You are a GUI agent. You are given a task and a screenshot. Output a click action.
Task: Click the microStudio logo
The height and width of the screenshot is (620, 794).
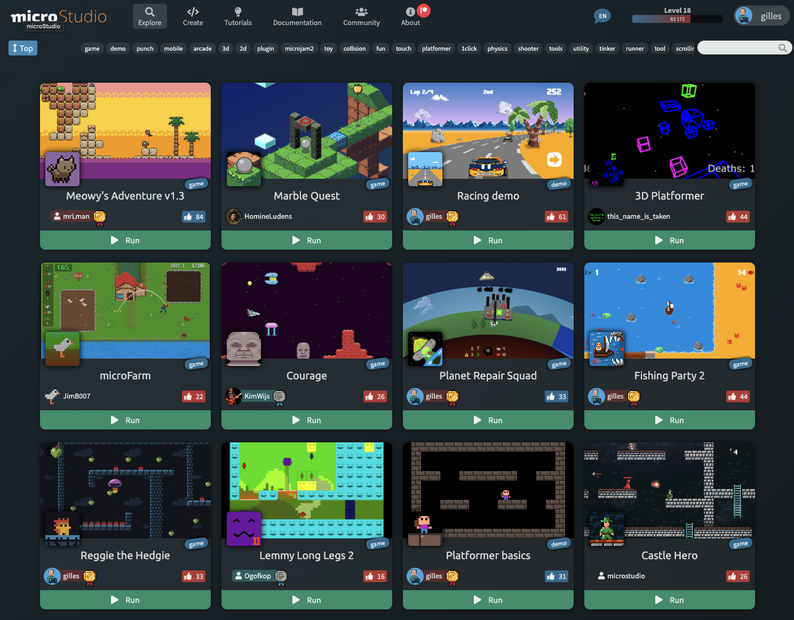[58, 17]
